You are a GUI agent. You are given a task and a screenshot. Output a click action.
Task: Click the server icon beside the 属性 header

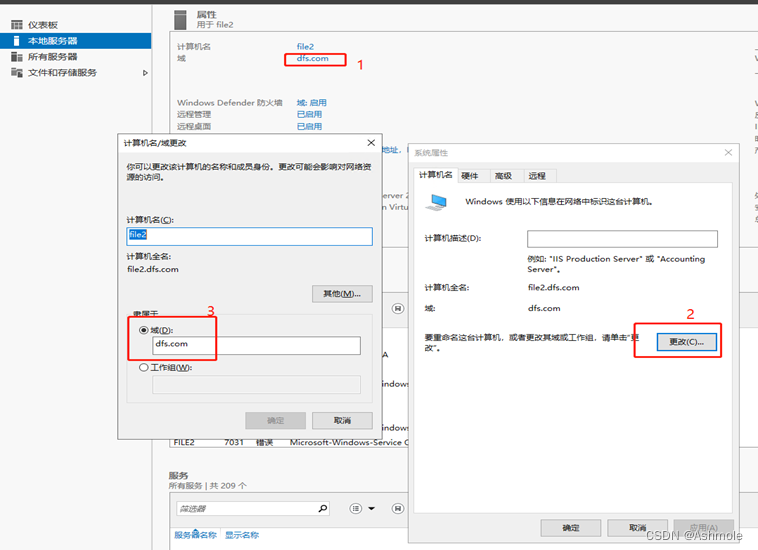tap(180, 20)
